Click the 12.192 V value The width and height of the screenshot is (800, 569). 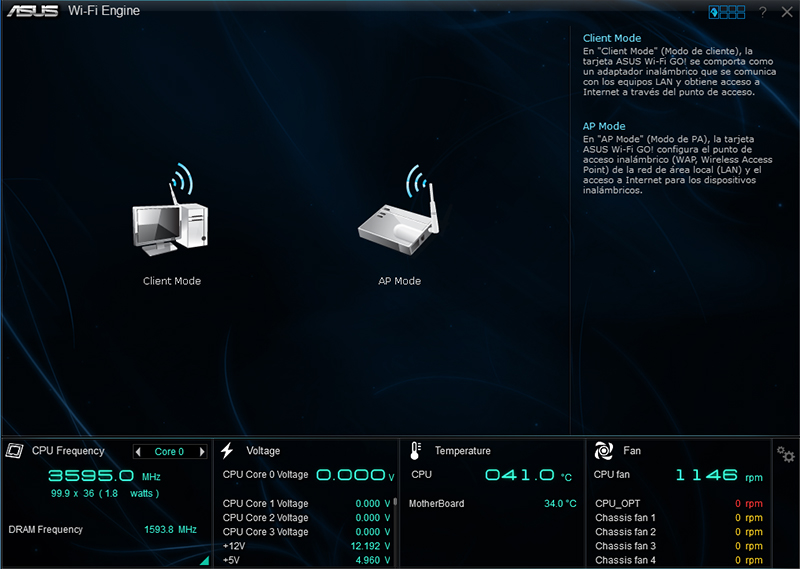click(x=370, y=546)
